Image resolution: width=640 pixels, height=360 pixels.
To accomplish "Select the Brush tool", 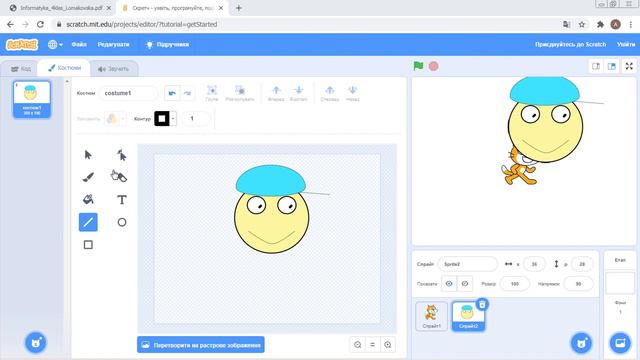I will tap(88, 177).
